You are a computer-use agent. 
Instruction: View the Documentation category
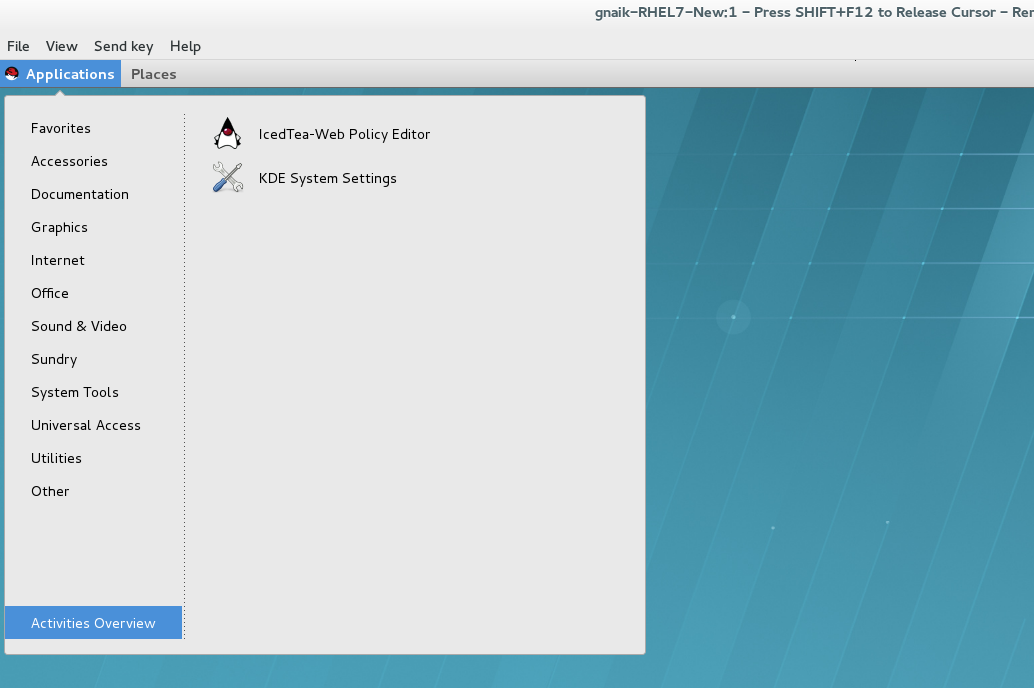click(80, 194)
